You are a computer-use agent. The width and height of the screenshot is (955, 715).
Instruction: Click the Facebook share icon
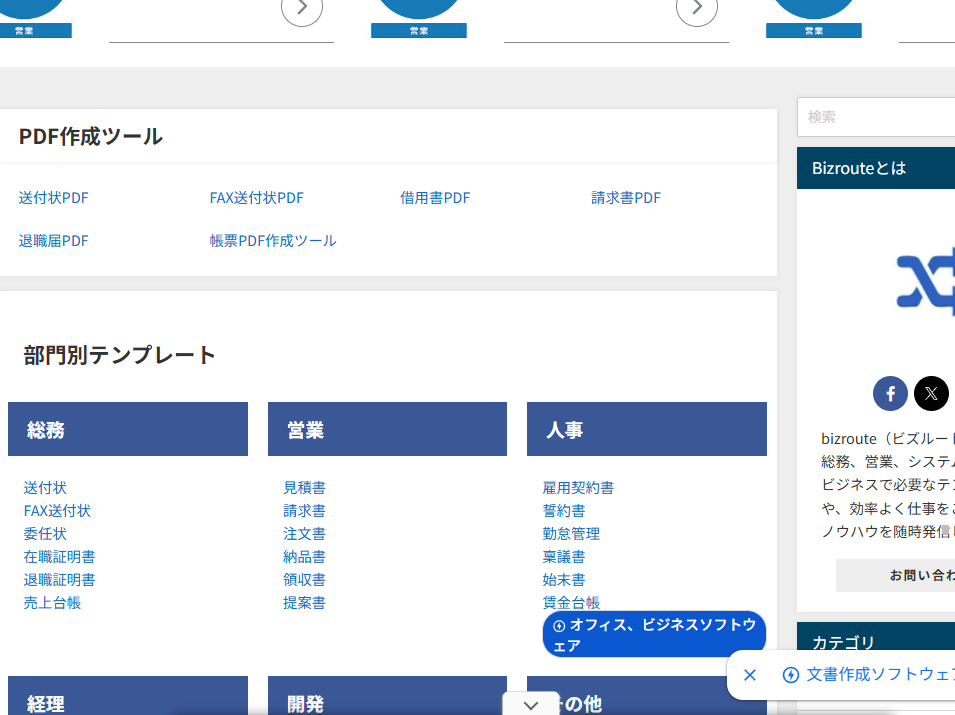[x=890, y=393]
